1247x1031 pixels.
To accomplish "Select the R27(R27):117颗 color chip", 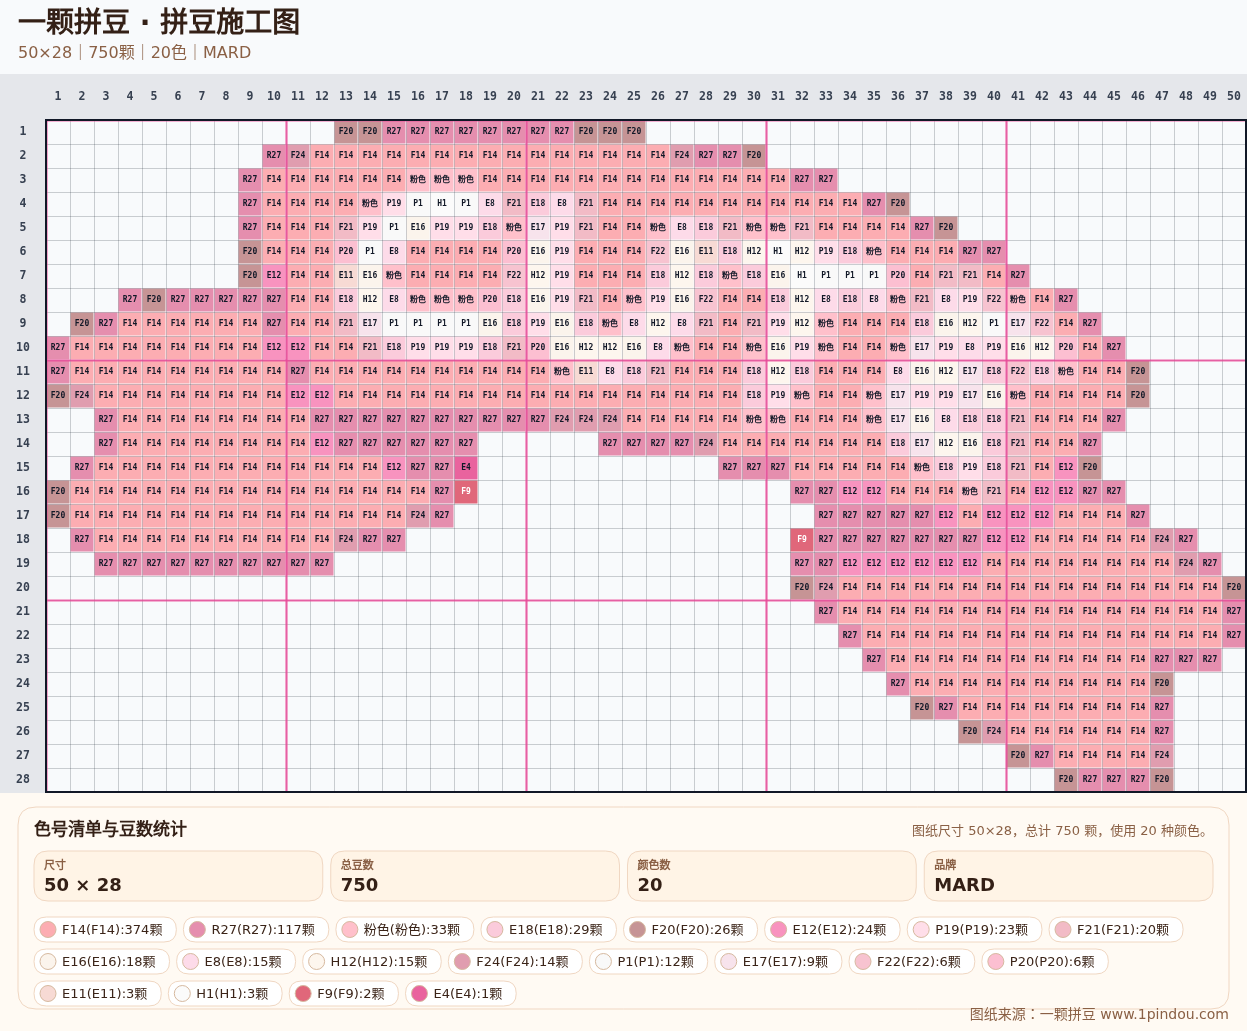I will (x=256, y=930).
